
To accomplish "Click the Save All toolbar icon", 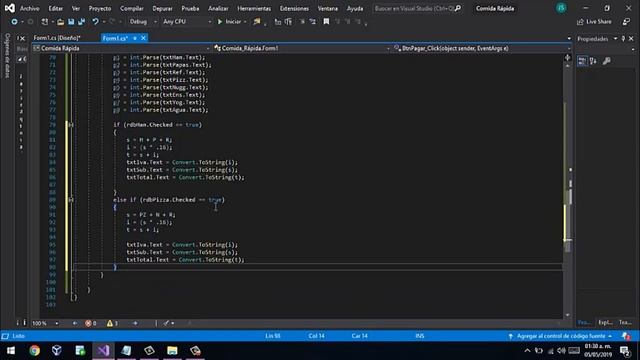I will coord(82,22).
